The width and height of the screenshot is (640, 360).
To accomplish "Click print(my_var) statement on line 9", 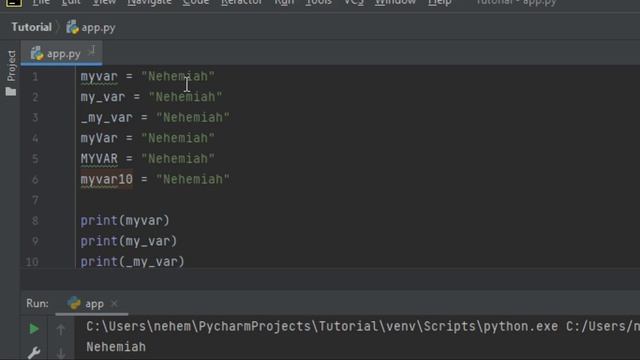I will tap(129, 241).
